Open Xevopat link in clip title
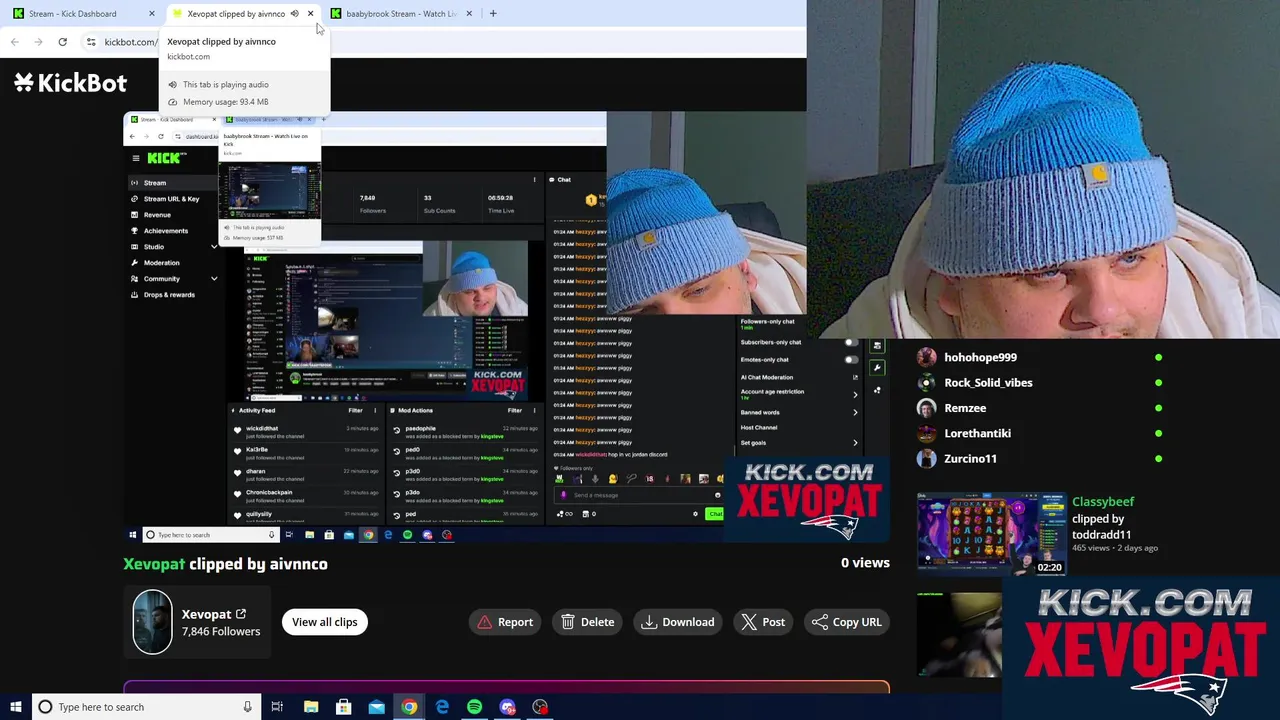Screen dimensions: 1280x720 (x=154, y=564)
